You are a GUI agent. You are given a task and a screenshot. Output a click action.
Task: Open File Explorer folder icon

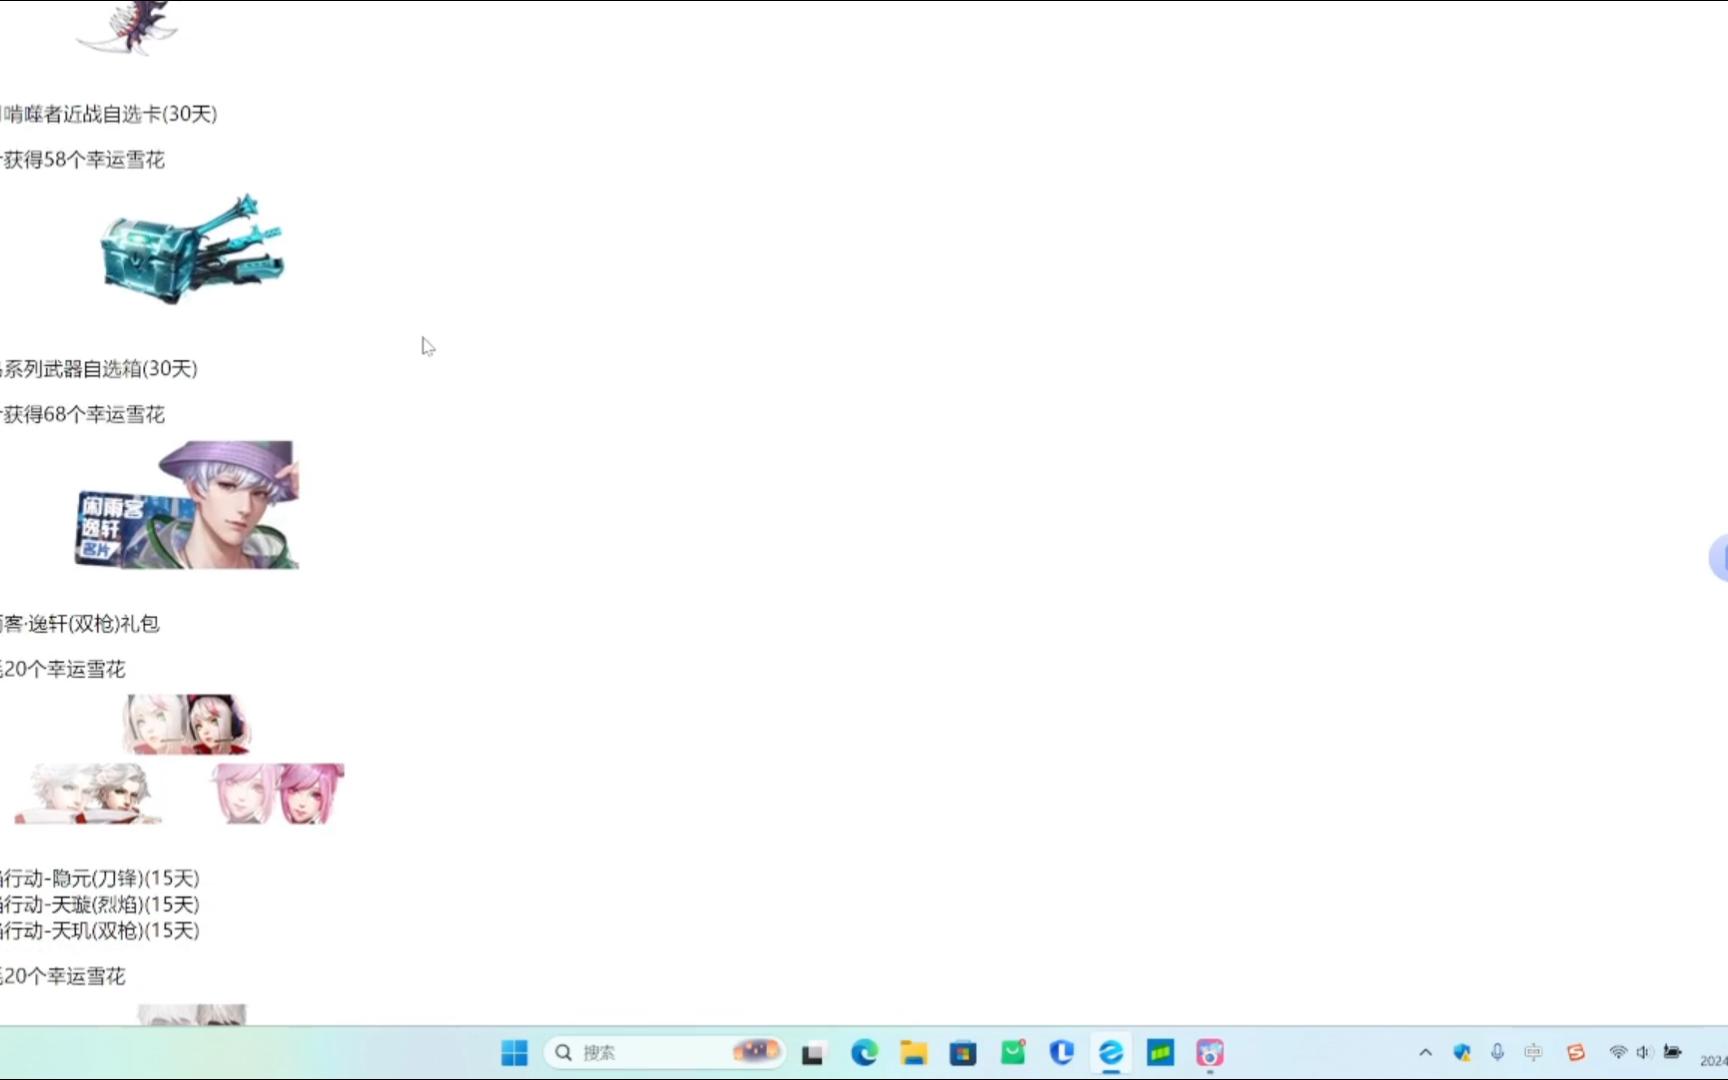(x=913, y=1052)
